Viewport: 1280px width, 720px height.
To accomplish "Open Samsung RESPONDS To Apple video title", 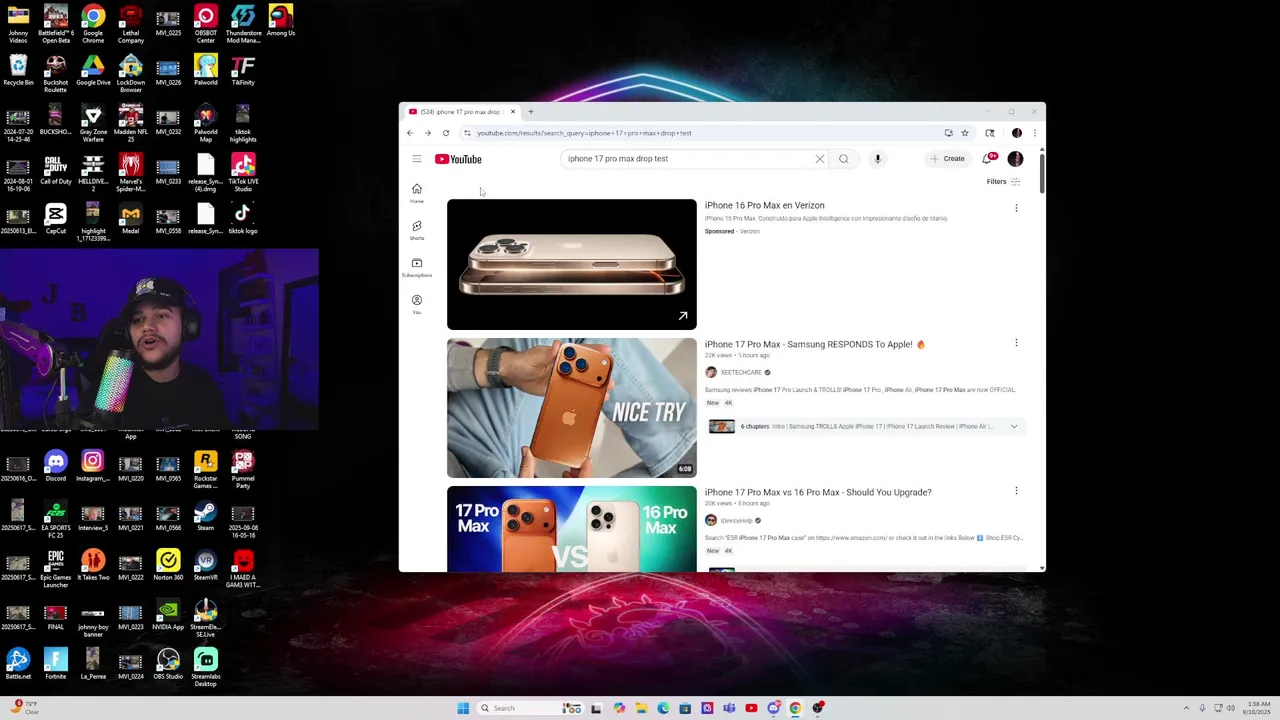I will pos(815,345).
